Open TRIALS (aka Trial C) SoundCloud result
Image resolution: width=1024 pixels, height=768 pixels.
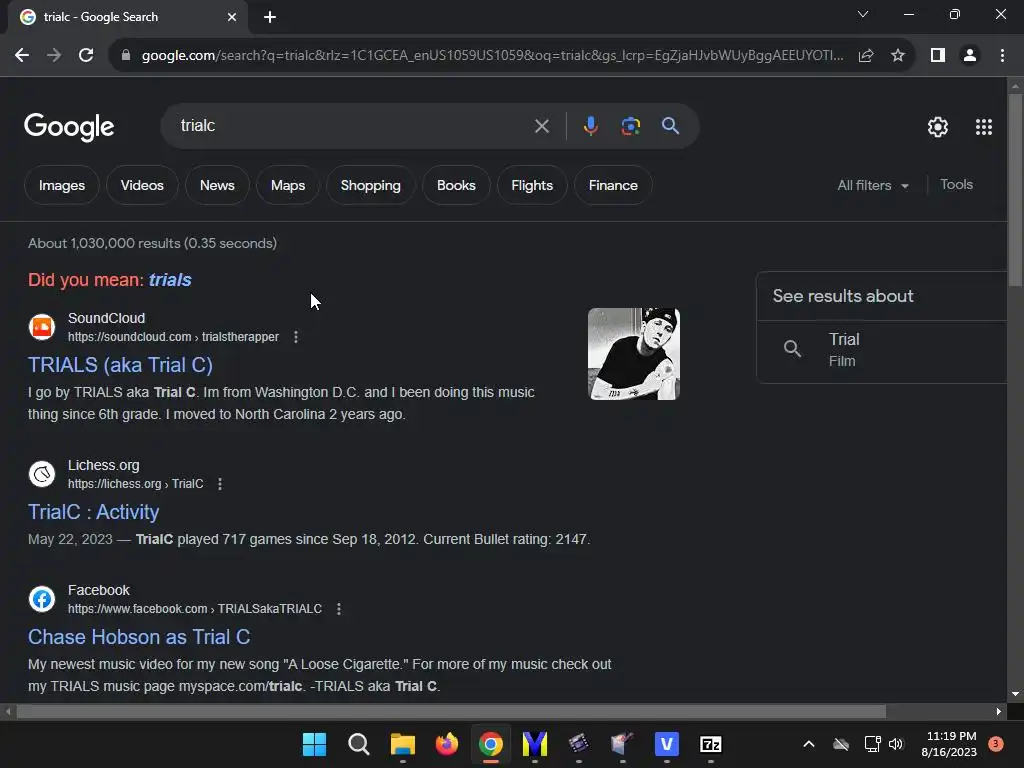[120, 365]
